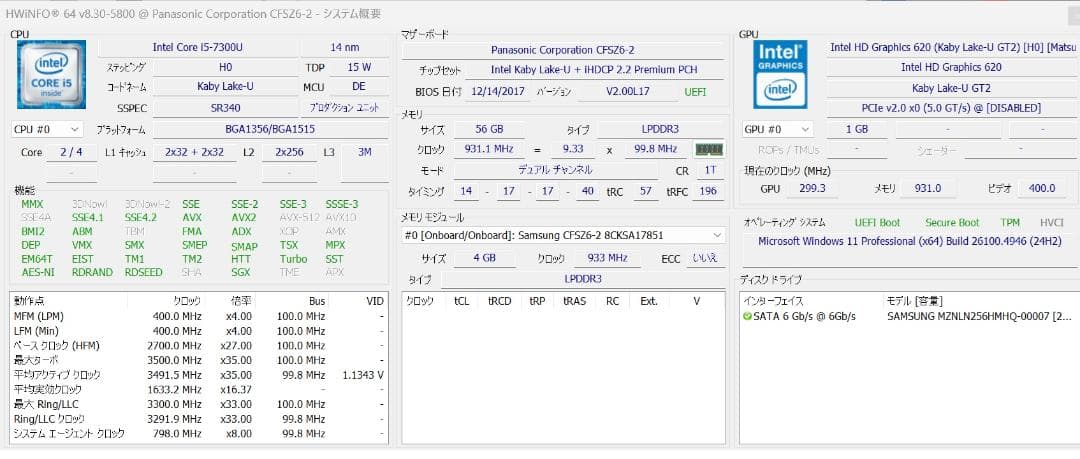Open the CPU #0 selector dropdown
The width and height of the screenshot is (1080, 459).
click(47, 129)
